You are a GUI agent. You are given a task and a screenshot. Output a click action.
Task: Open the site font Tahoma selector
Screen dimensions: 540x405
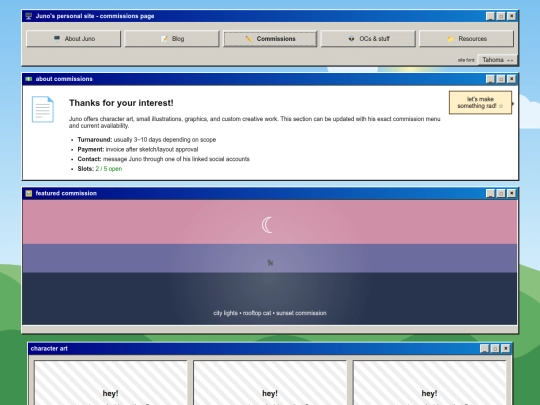click(498, 60)
